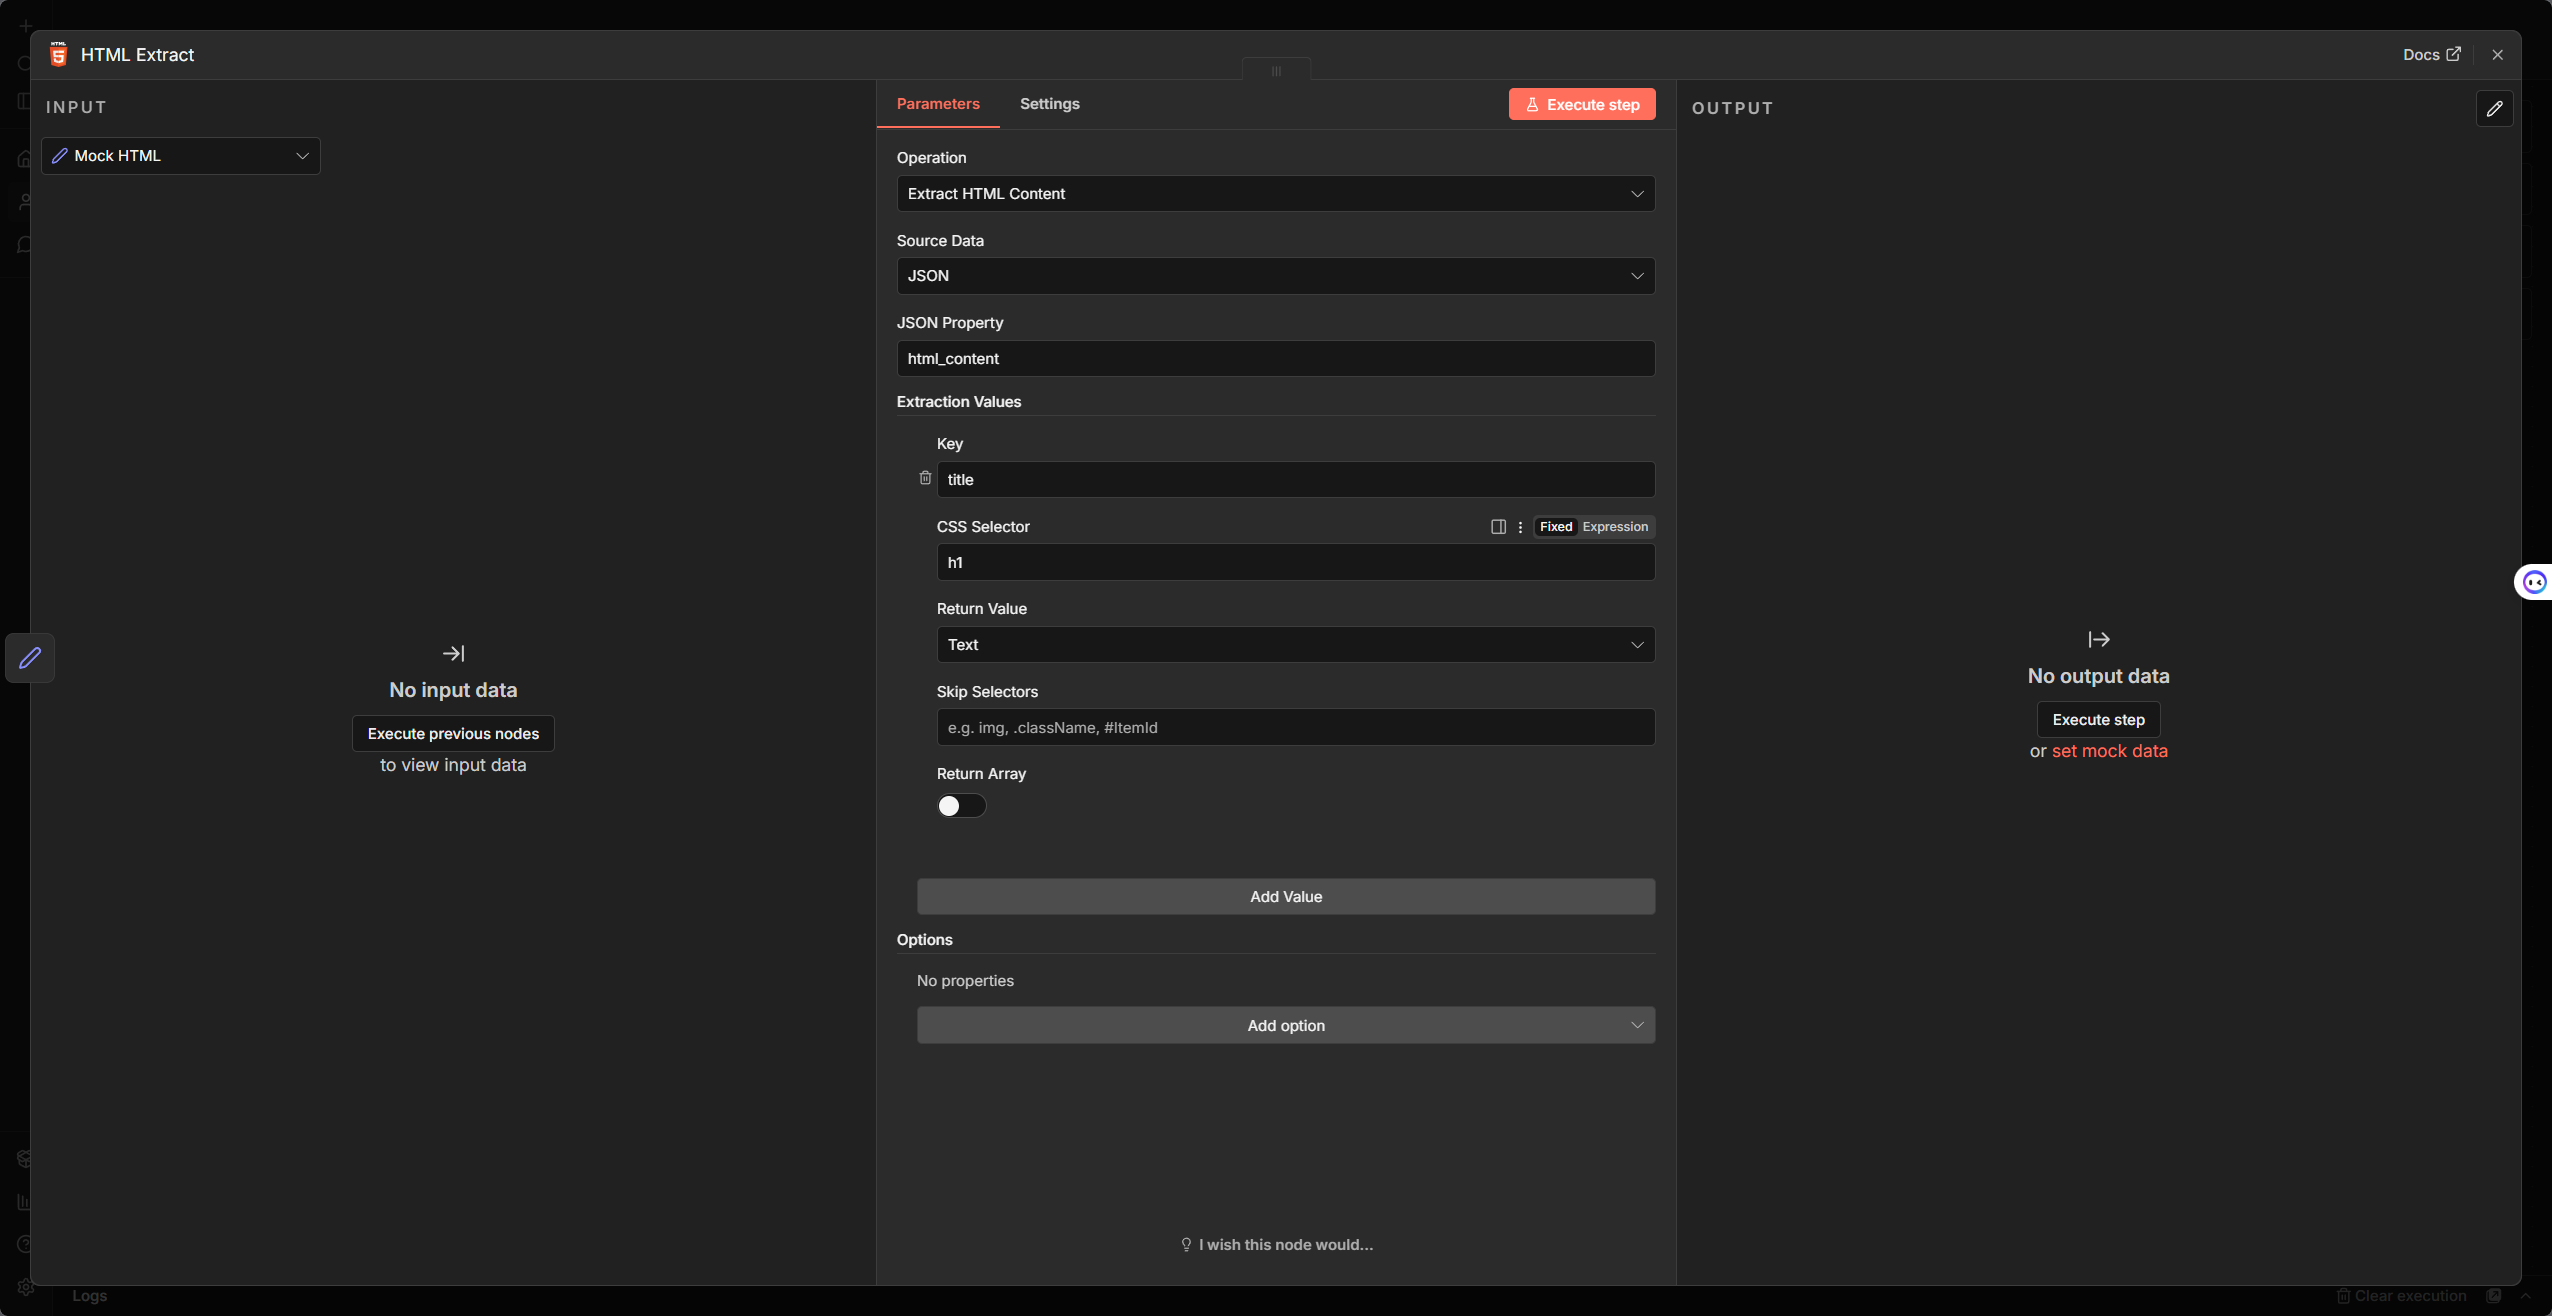Switch to the Settings tab

[1049, 104]
